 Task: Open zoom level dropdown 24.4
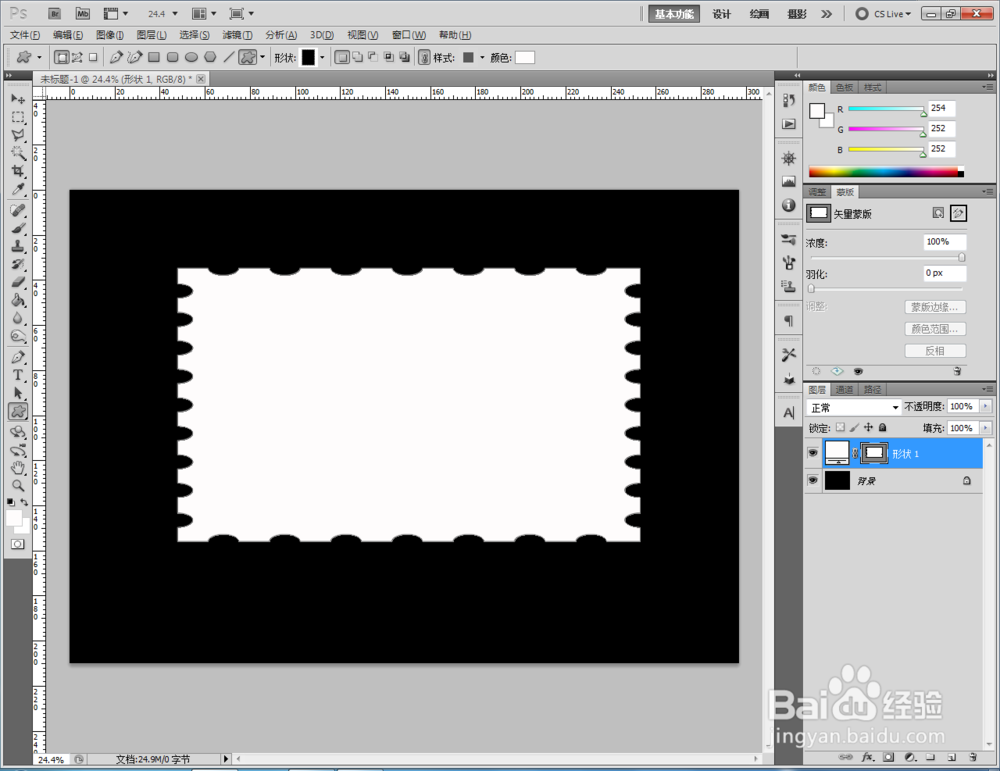(175, 13)
